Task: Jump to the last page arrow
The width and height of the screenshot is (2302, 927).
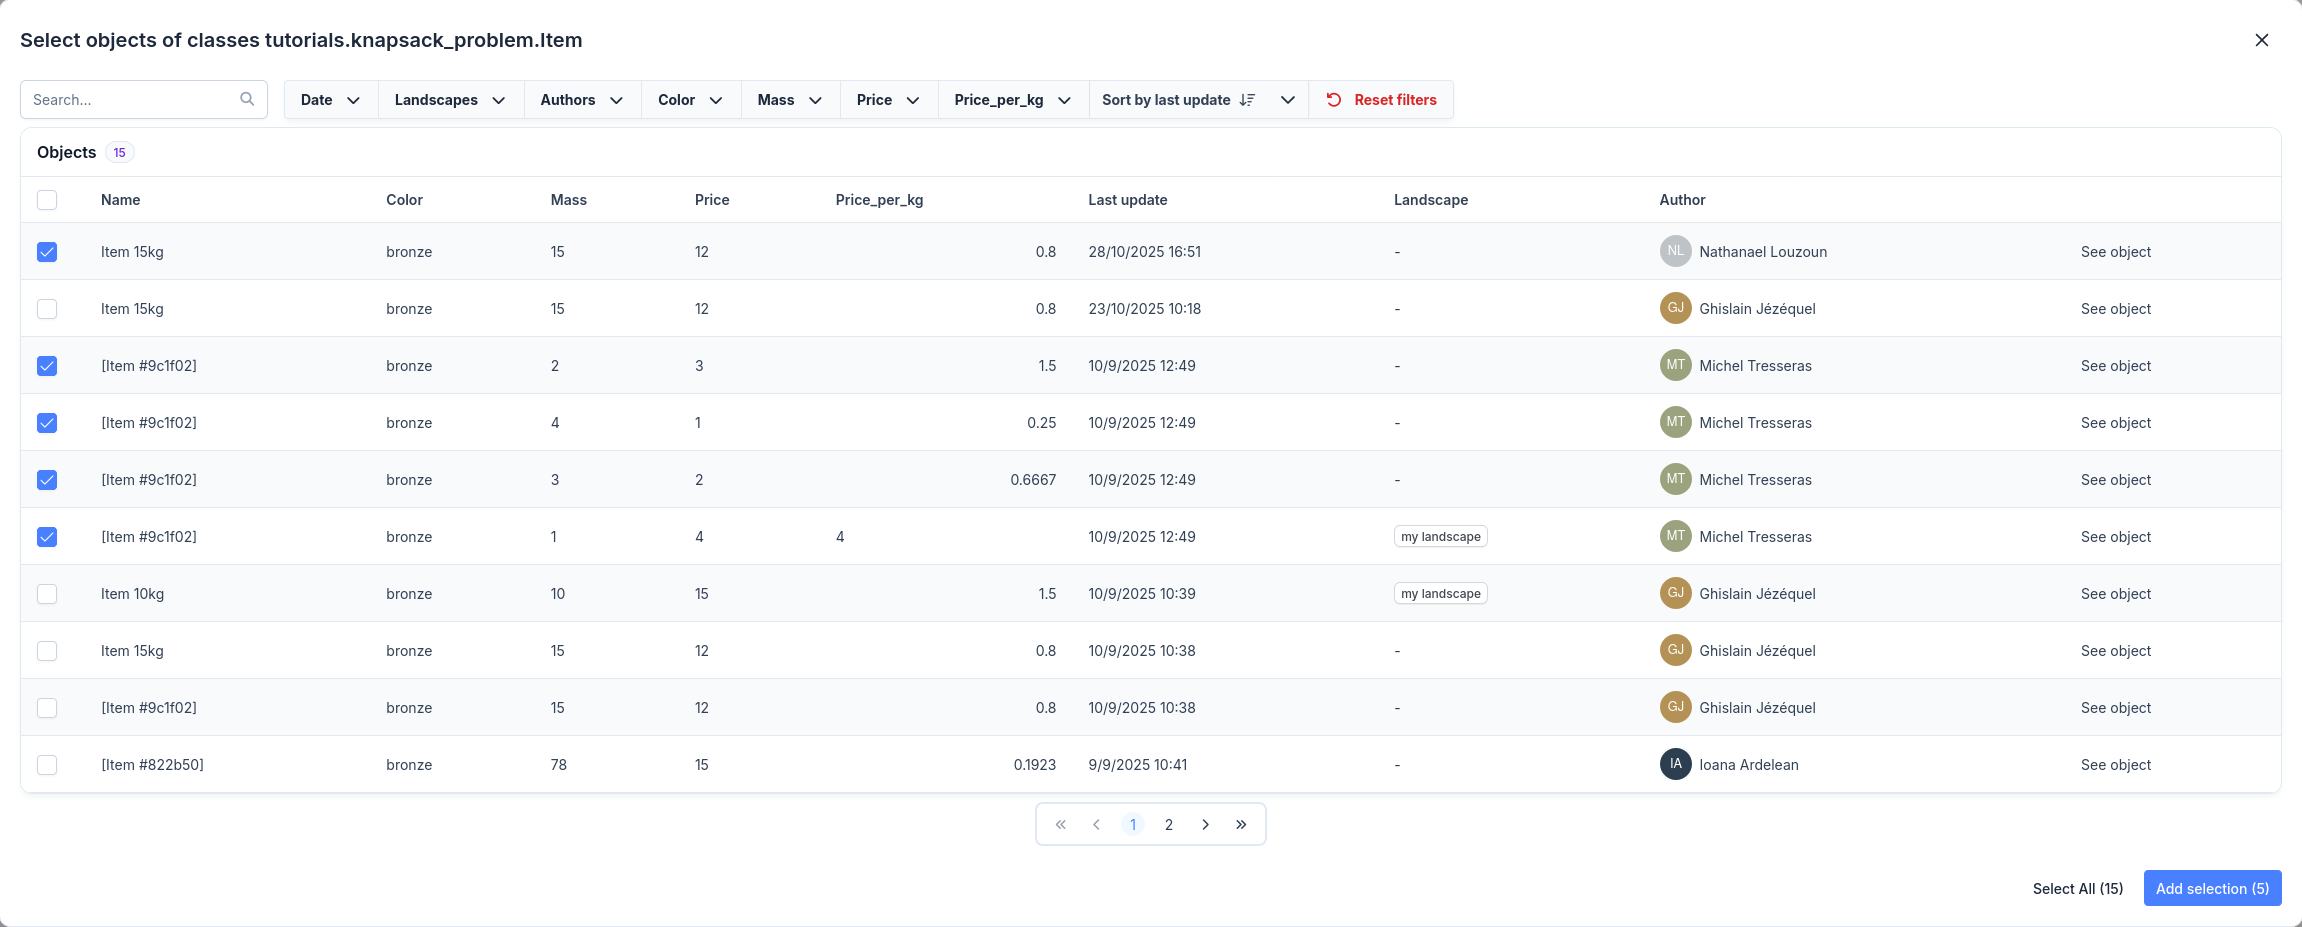Action: pyautogui.click(x=1241, y=825)
